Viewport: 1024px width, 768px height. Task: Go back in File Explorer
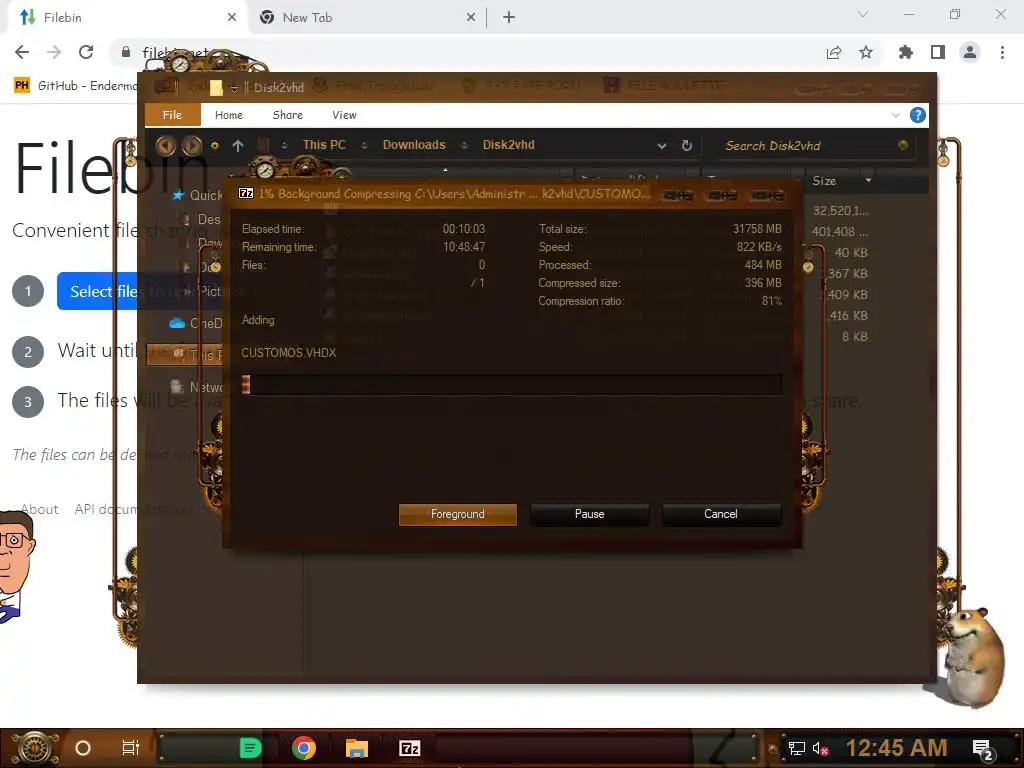165,145
